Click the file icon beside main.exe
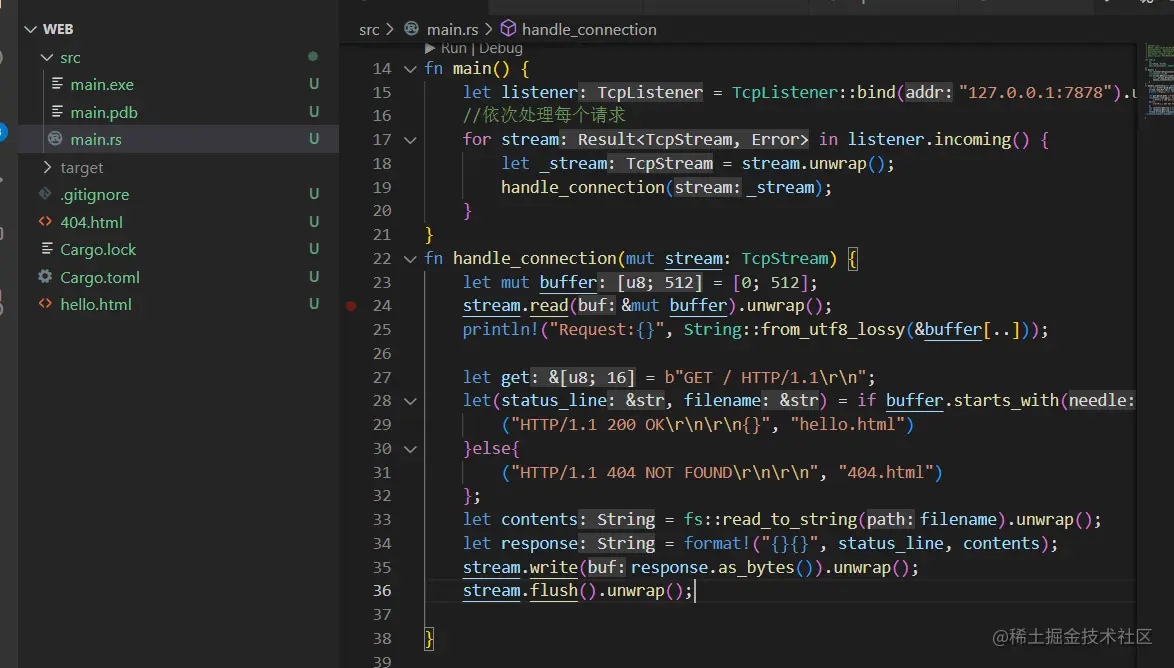Image resolution: width=1174 pixels, height=668 pixels. point(57,84)
